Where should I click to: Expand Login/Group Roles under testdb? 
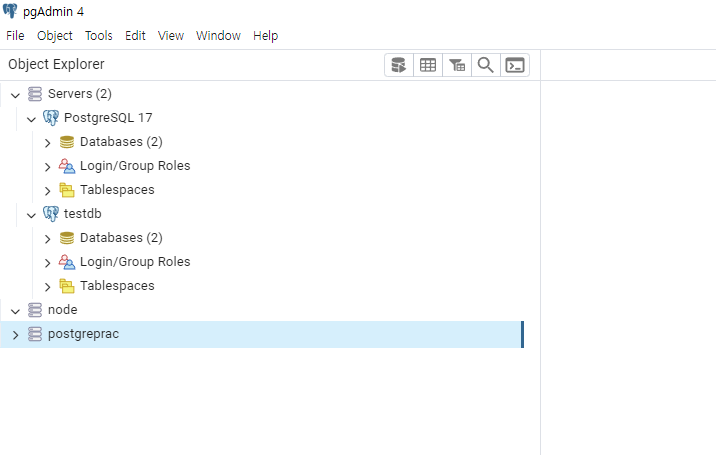47,263
